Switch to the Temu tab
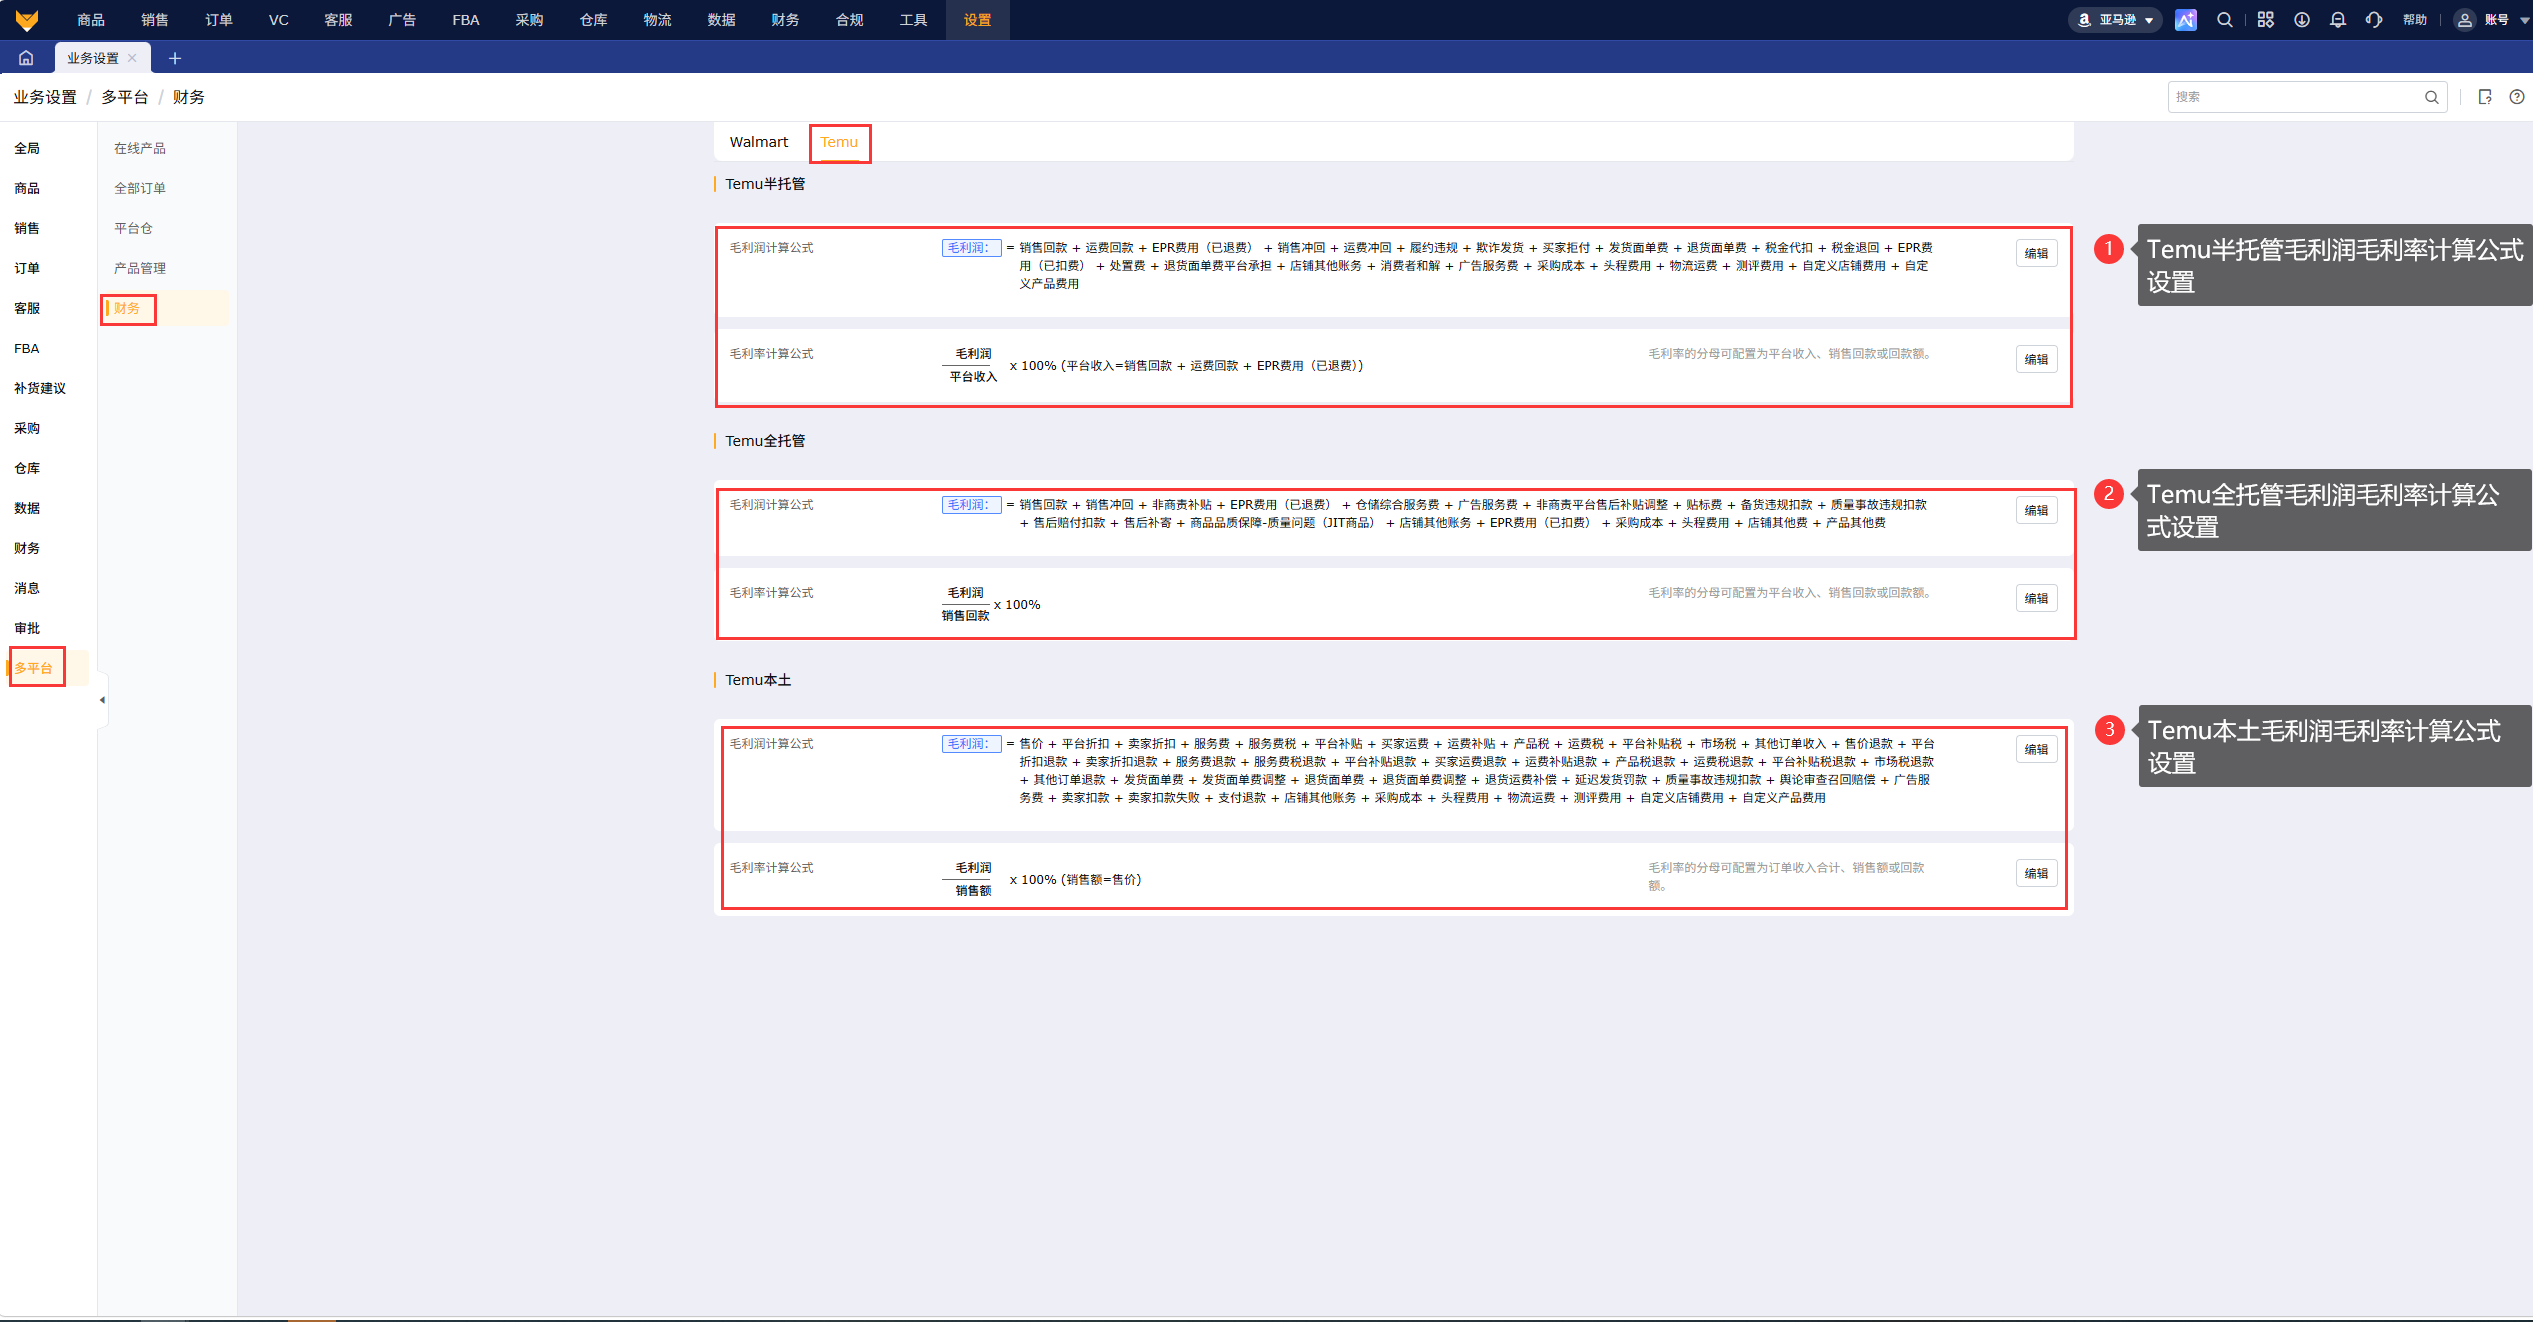Image resolution: width=2533 pixels, height=1322 pixels. click(839, 142)
